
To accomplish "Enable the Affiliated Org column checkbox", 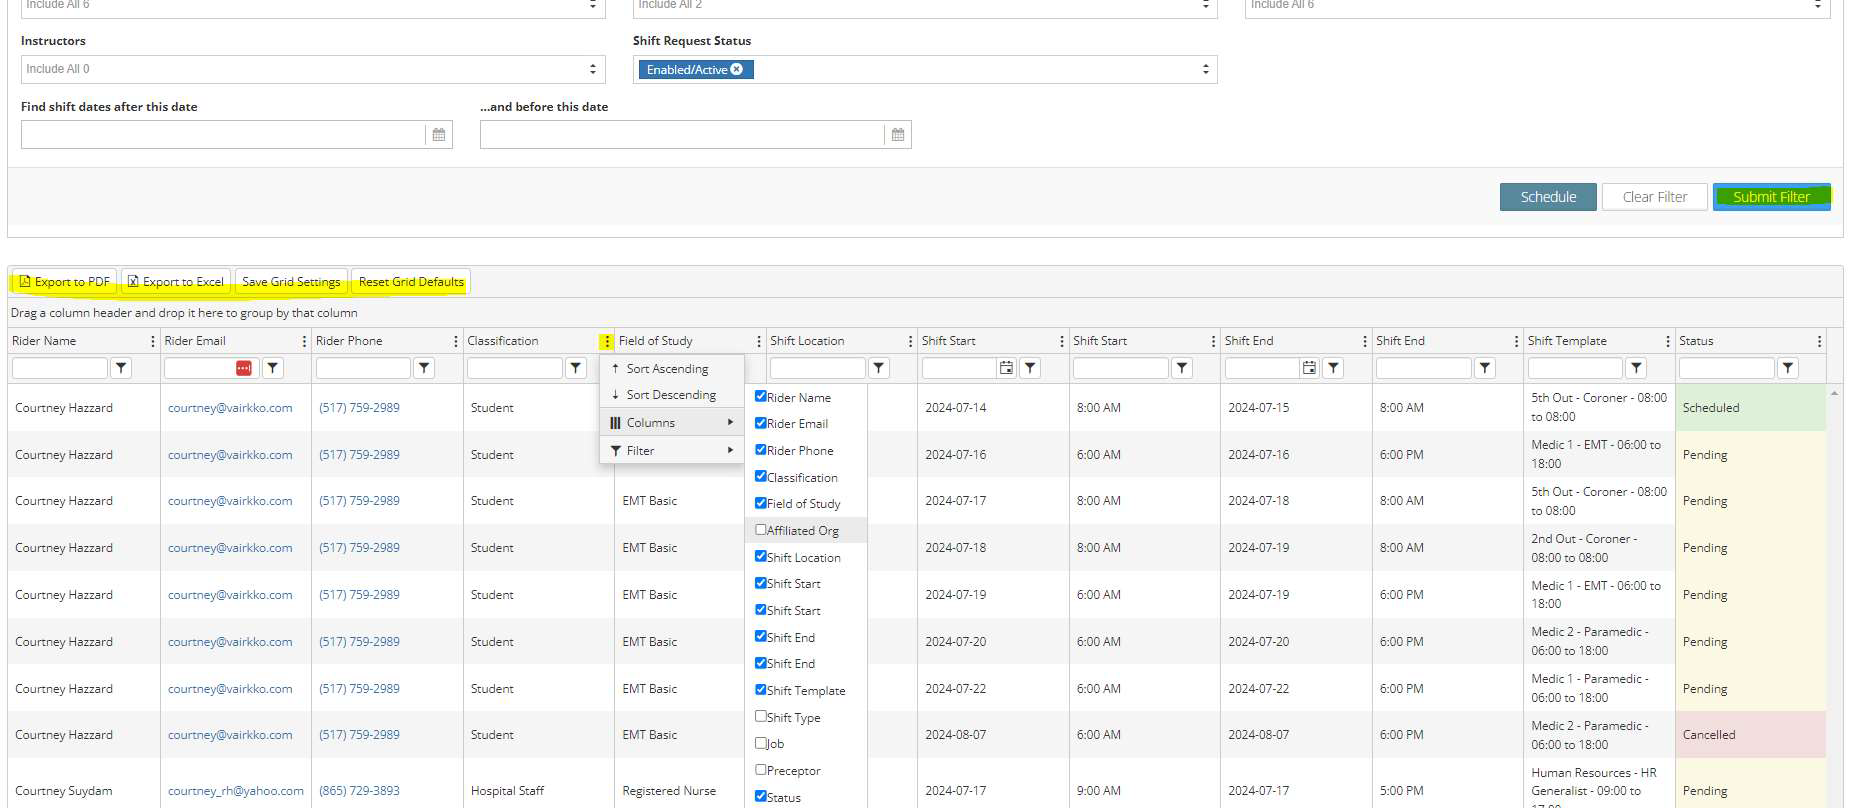I will pyautogui.click(x=761, y=530).
